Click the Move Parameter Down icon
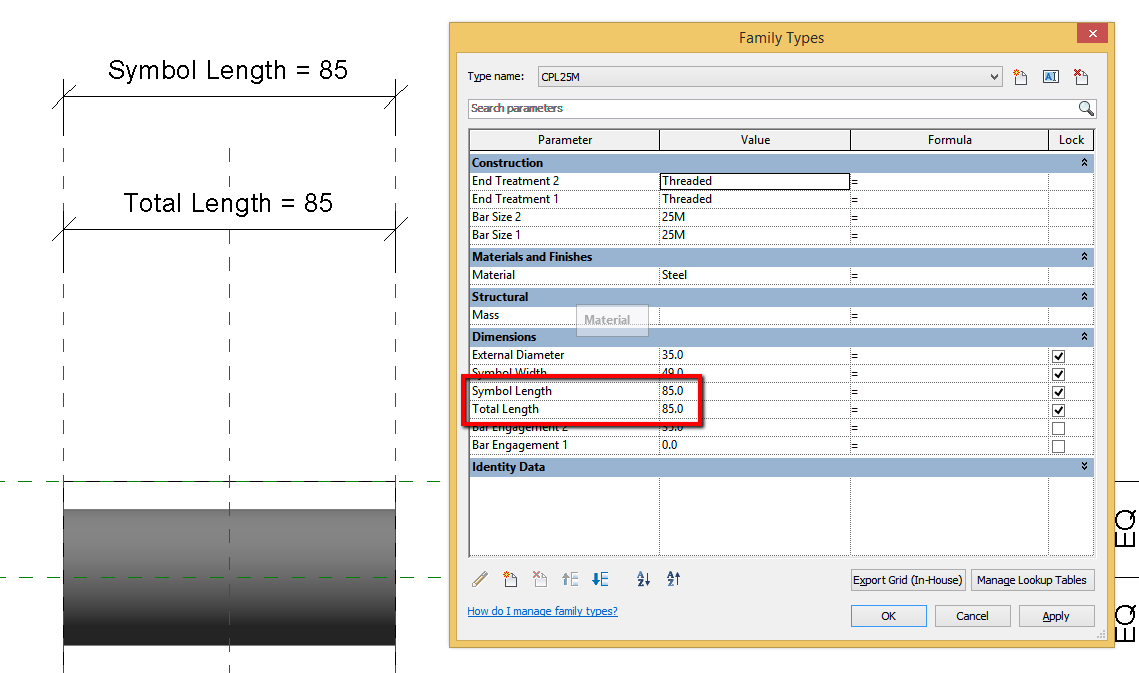1139x673 pixels. click(x=598, y=579)
